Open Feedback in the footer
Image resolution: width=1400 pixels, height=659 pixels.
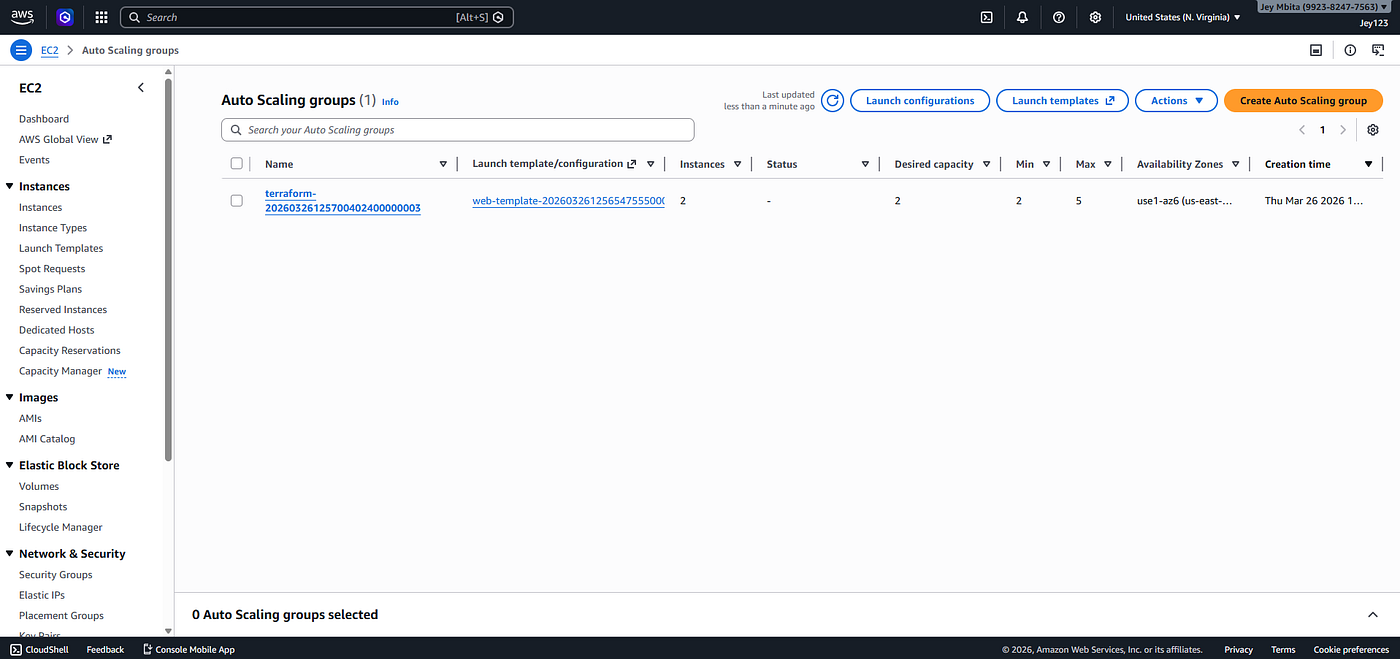click(105, 649)
